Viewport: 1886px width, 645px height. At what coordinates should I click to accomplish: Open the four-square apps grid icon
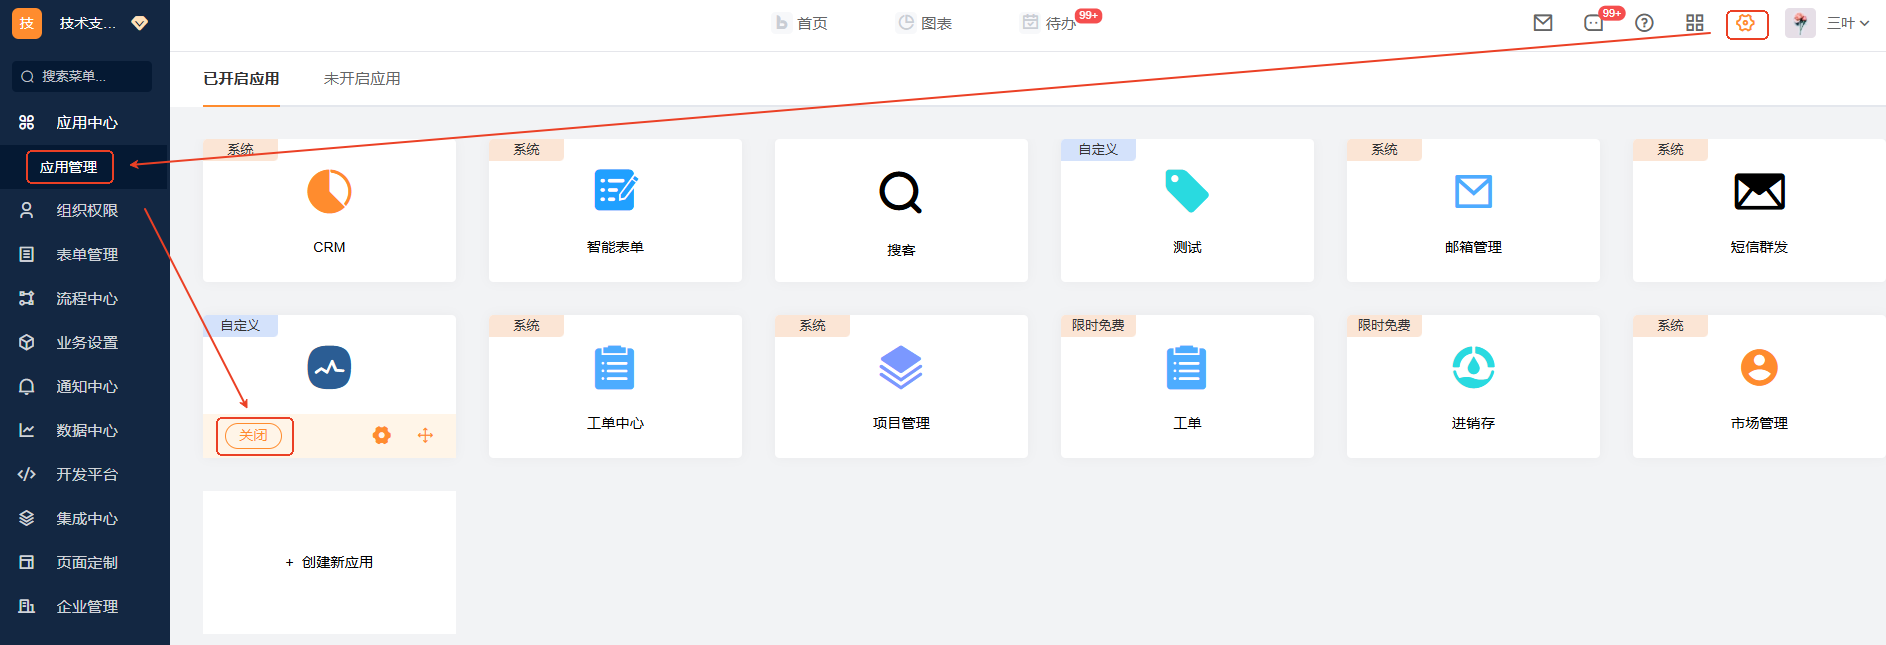(1694, 23)
